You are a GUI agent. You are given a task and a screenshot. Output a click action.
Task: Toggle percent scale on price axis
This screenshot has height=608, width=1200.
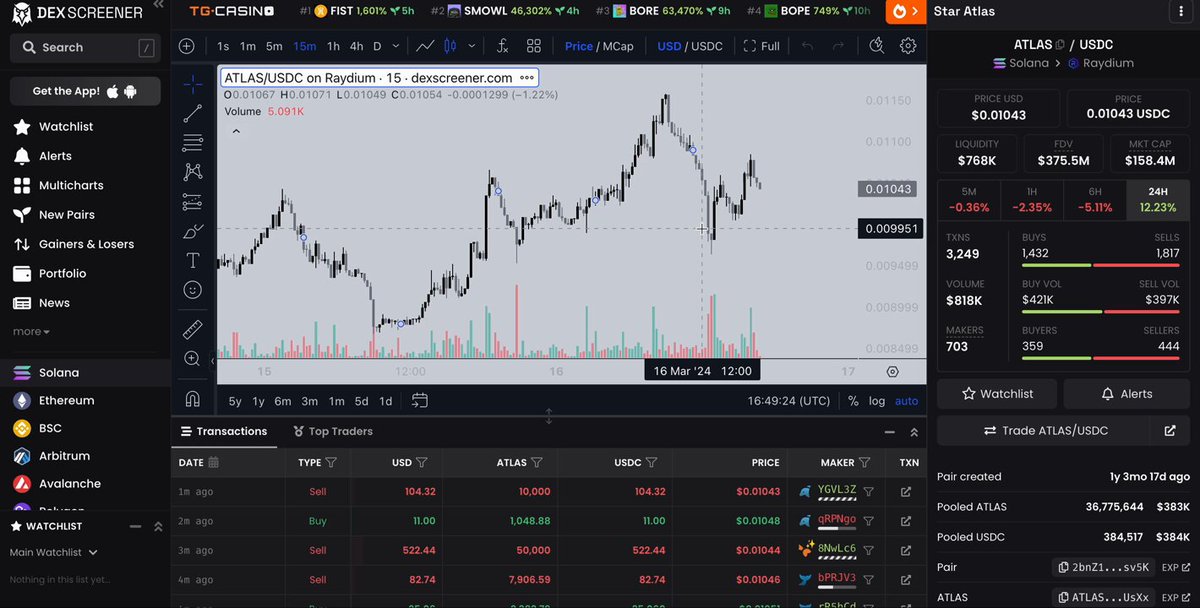click(x=853, y=401)
